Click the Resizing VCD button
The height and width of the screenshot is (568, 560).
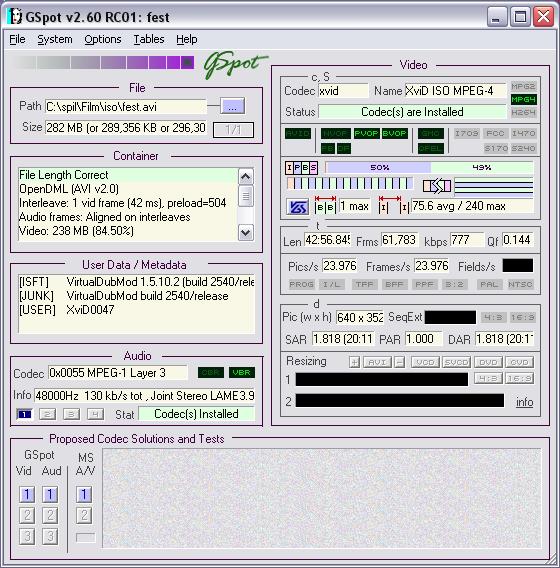(425, 362)
